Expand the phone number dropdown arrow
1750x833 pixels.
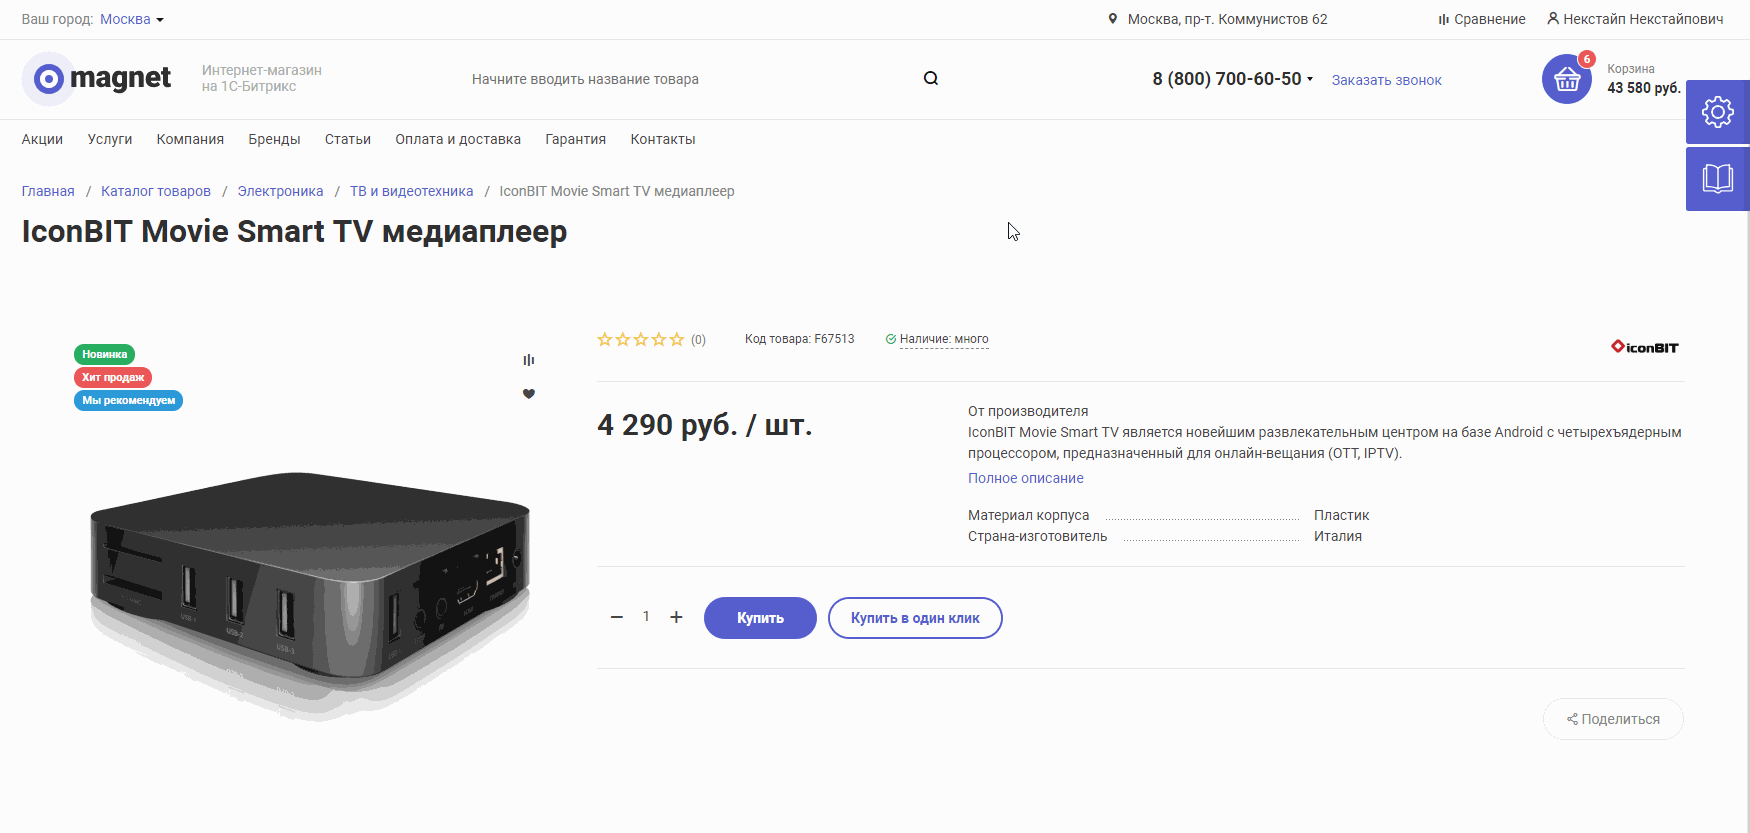1310,79
